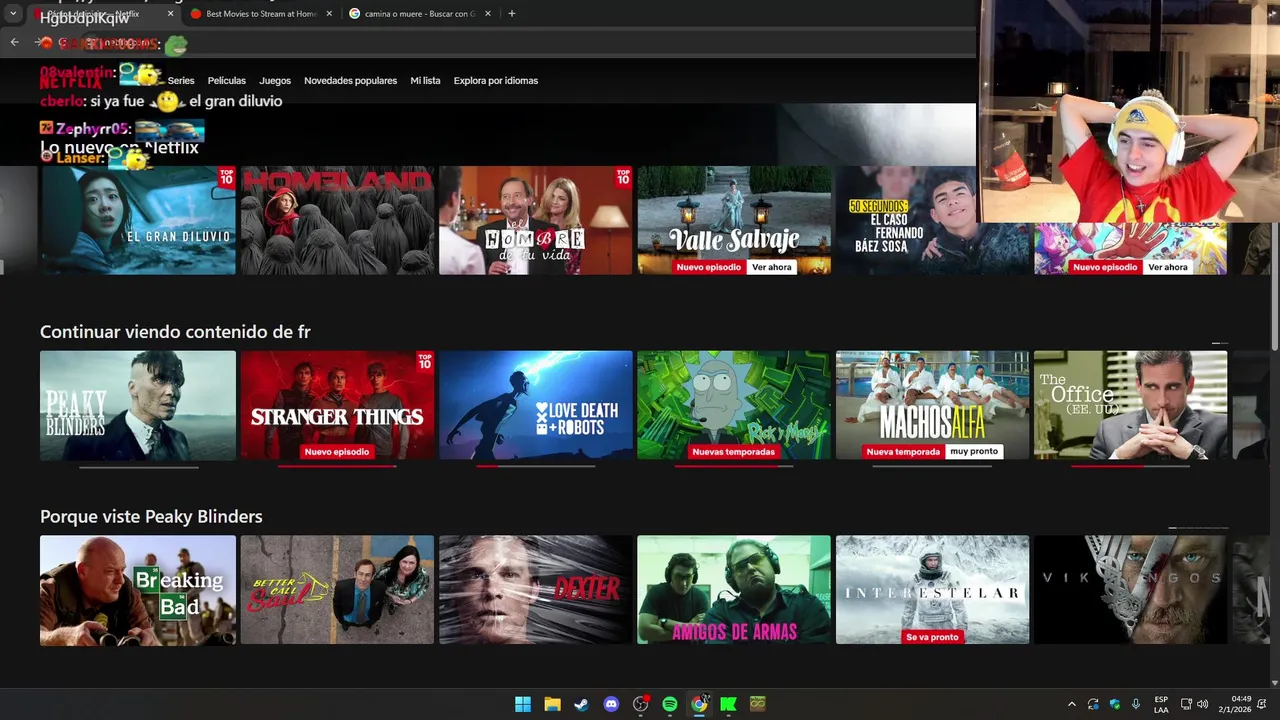
Task: Go back with the browser back arrow
Action: [14, 42]
